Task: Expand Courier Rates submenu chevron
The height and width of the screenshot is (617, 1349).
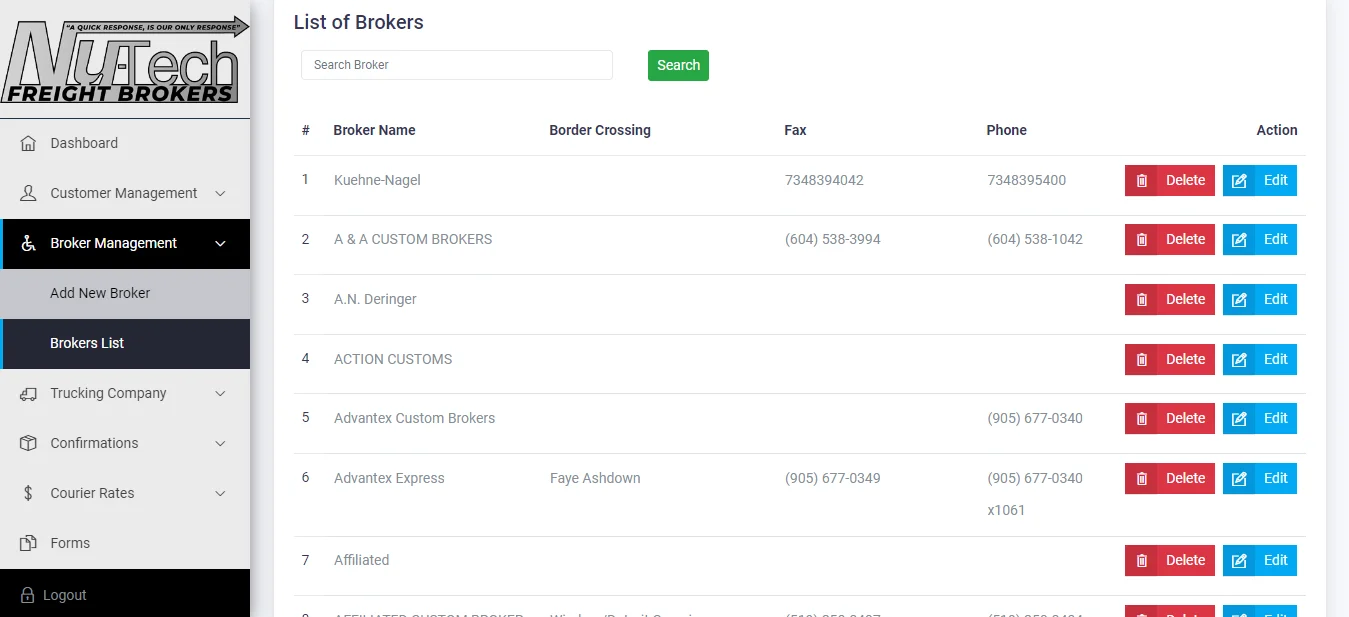Action: [x=221, y=493]
